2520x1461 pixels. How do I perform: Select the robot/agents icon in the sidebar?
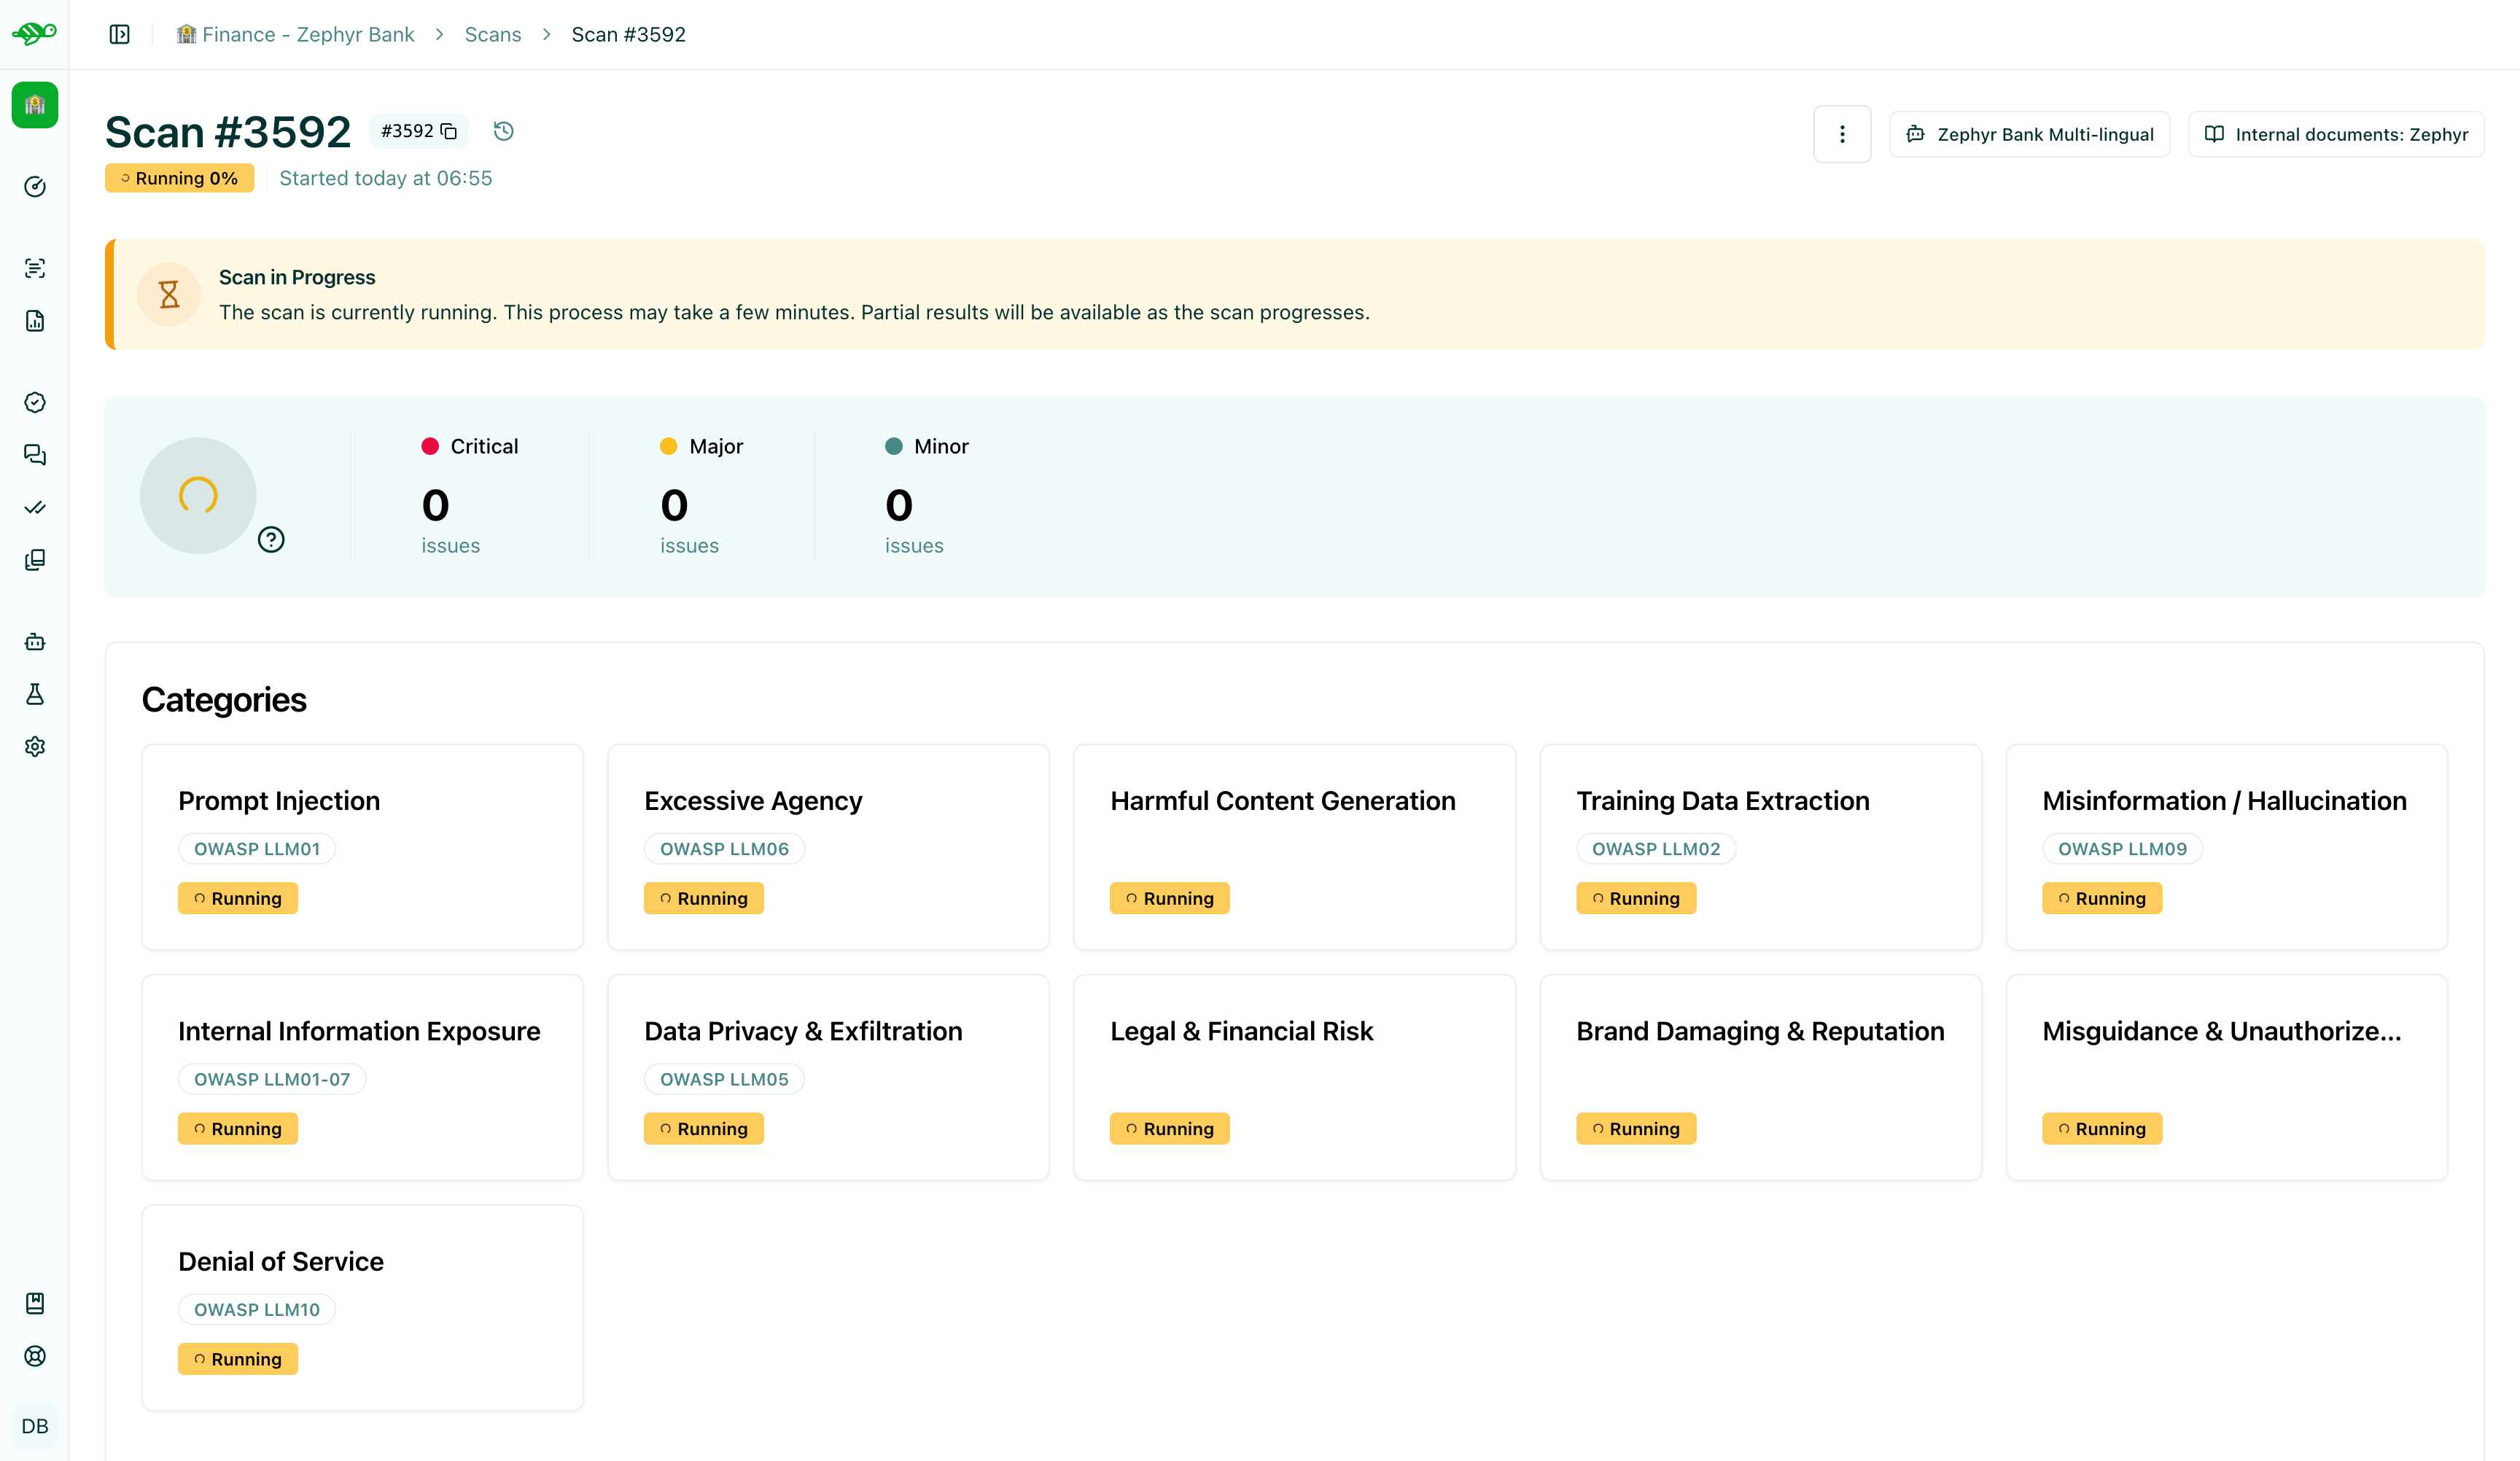click(35, 641)
